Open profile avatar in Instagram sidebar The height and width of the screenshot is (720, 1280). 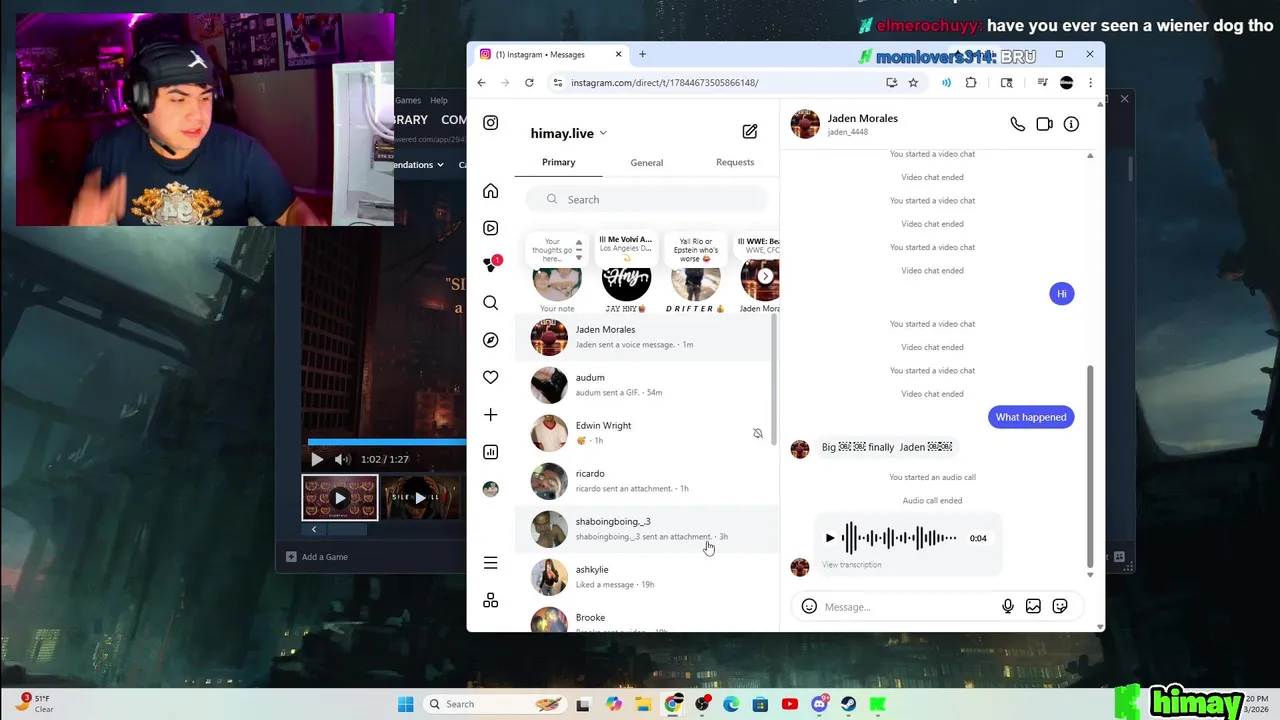point(490,489)
